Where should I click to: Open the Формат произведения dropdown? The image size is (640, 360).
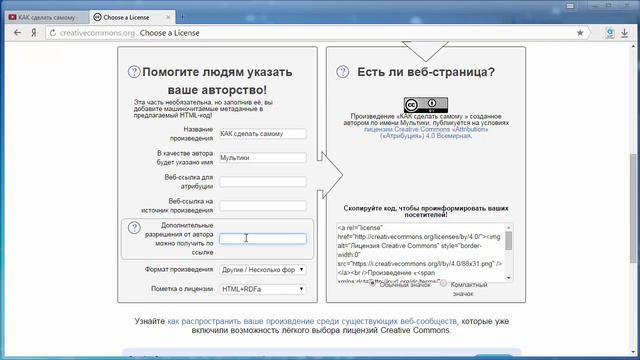point(262,269)
